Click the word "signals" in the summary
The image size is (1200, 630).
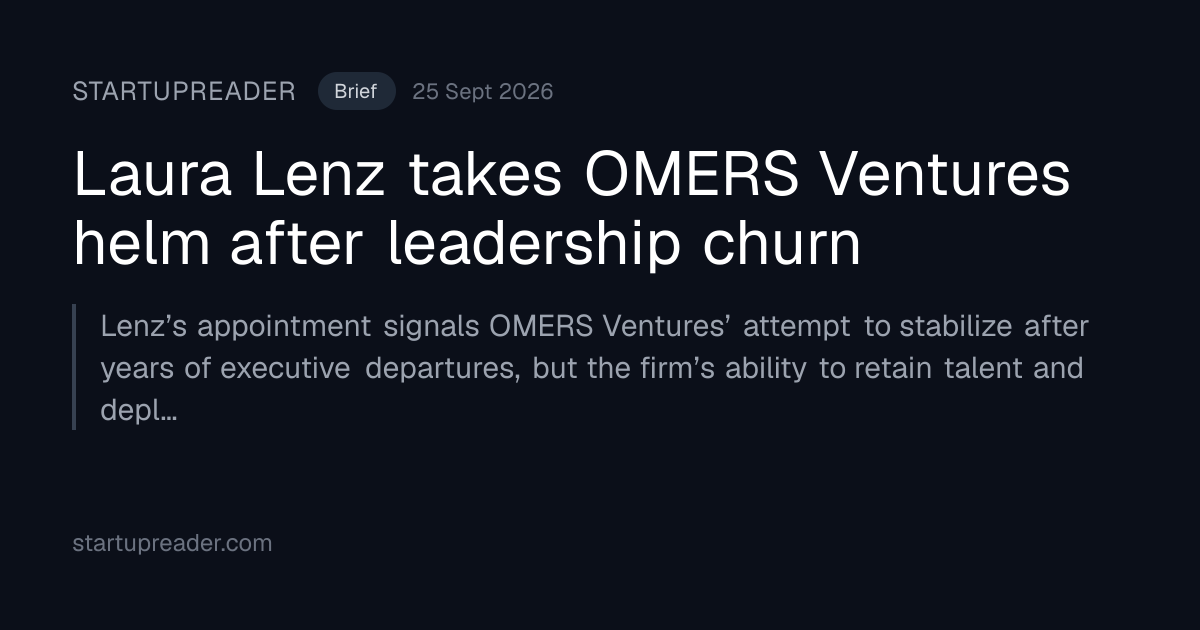pos(430,326)
